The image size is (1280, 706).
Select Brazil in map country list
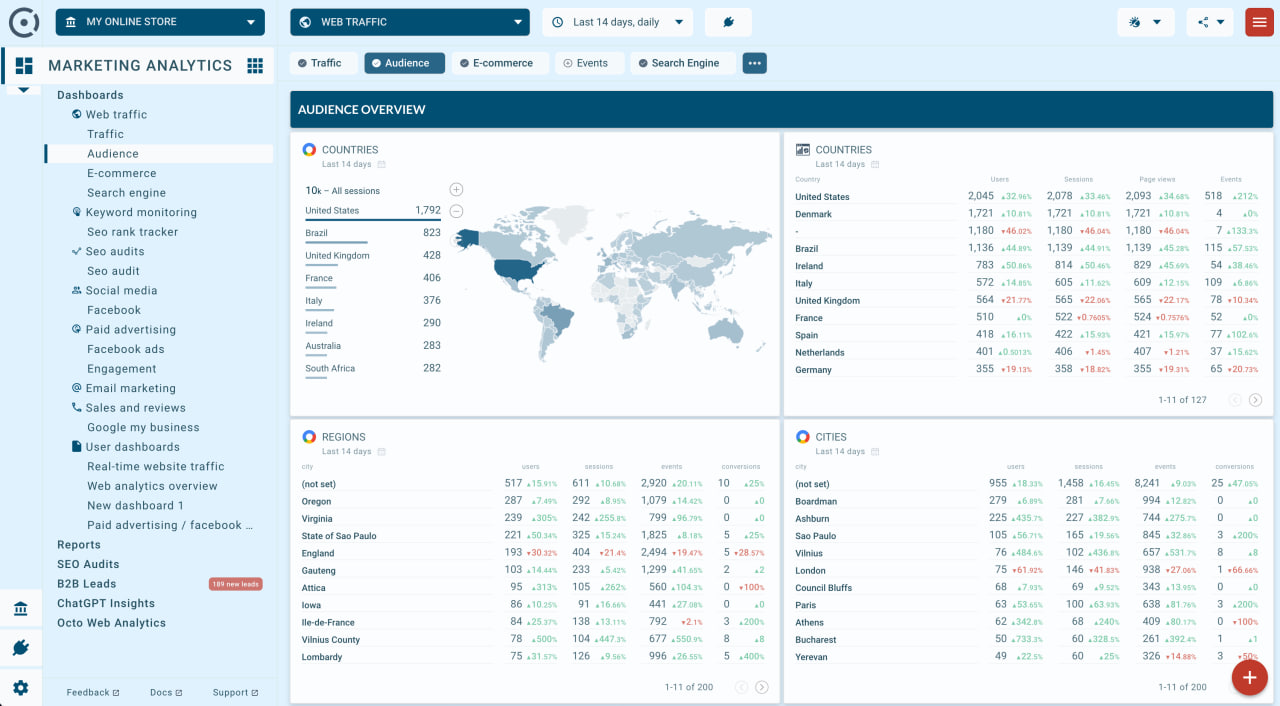tap(373, 233)
